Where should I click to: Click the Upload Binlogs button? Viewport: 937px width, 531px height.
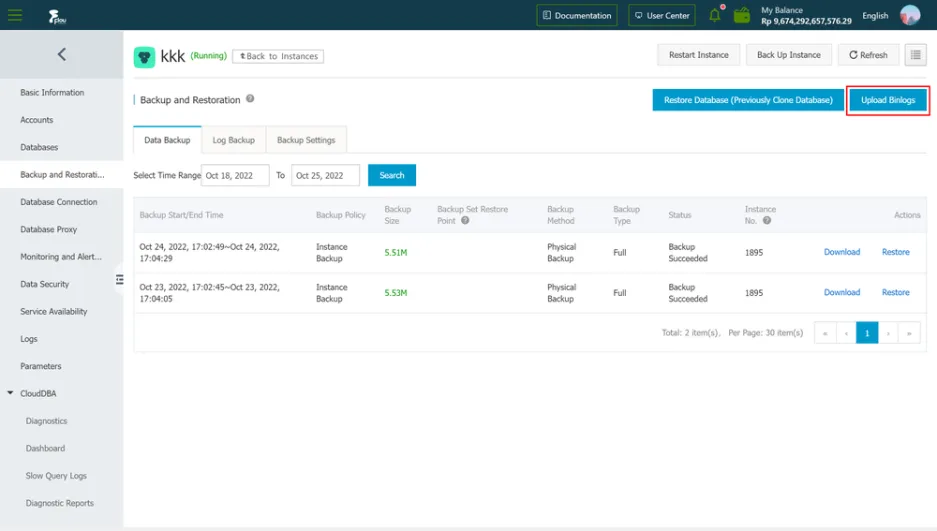click(x=888, y=100)
